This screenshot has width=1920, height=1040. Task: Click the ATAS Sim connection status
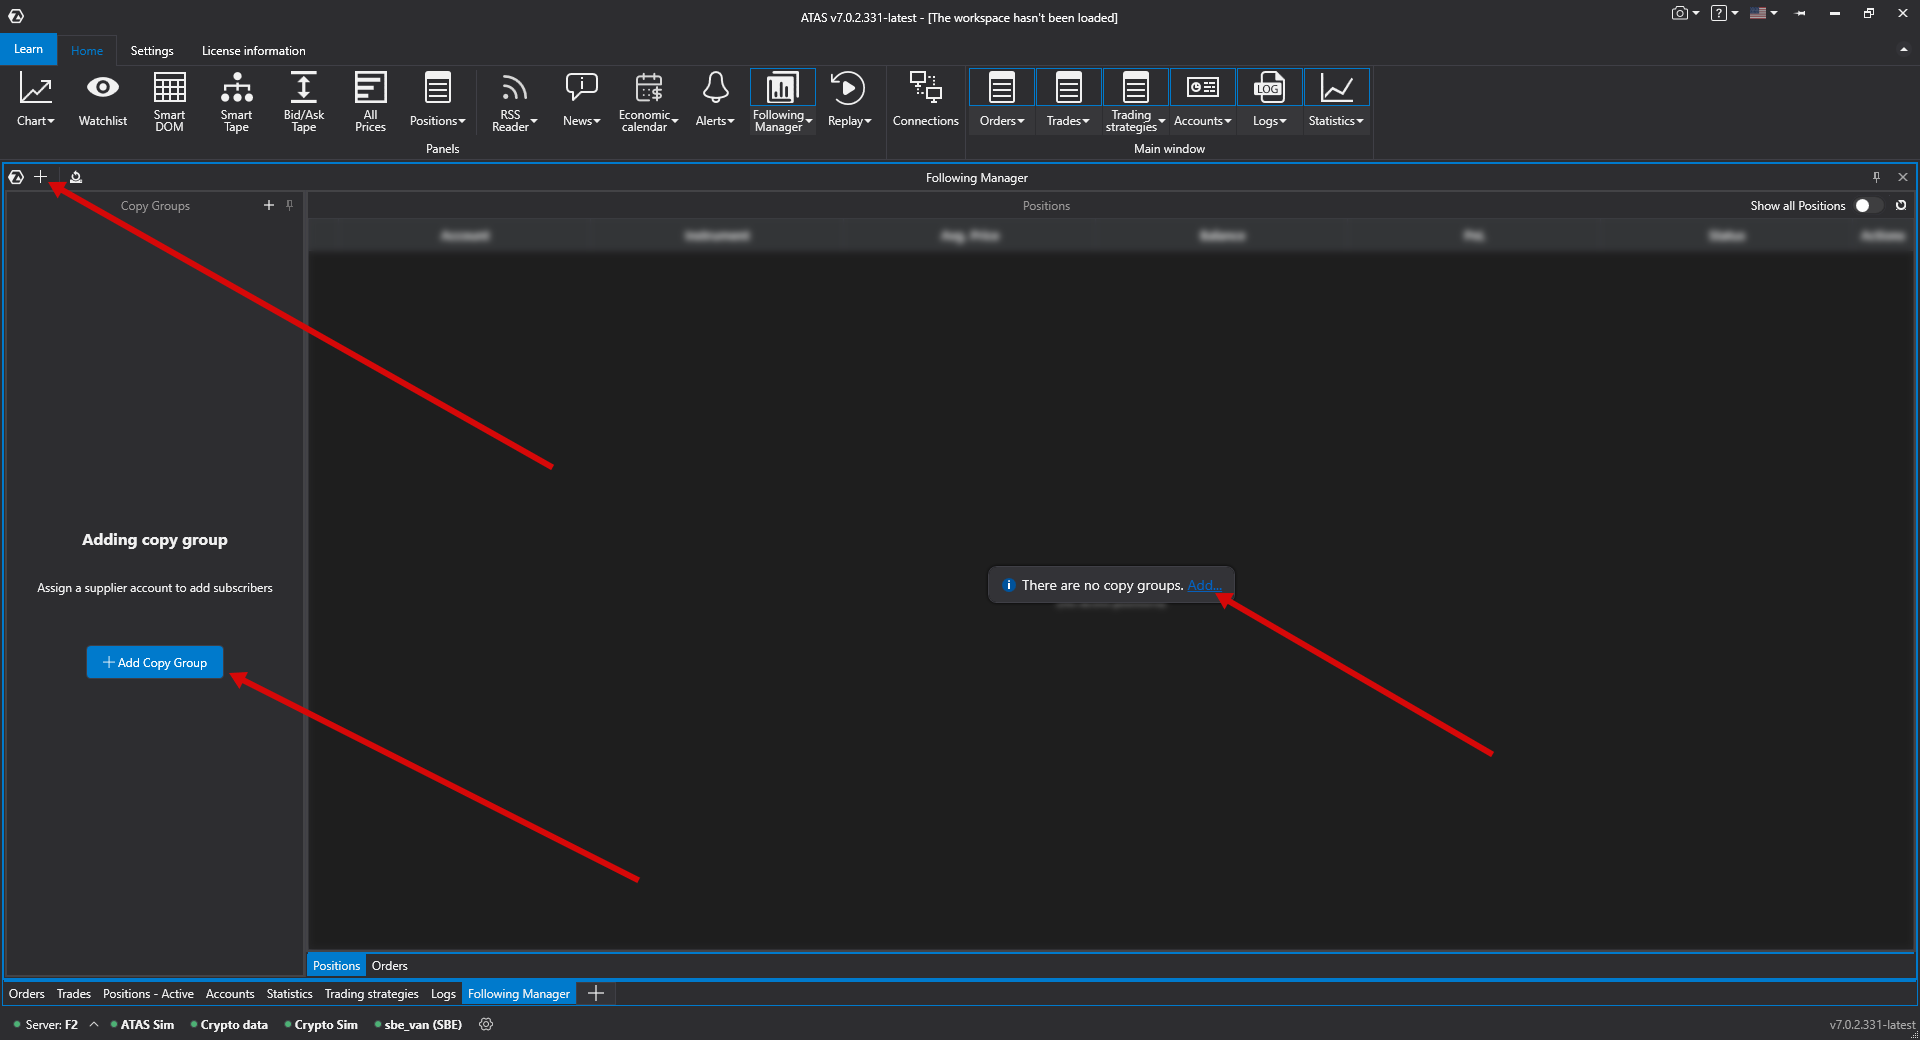pyautogui.click(x=142, y=1024)
